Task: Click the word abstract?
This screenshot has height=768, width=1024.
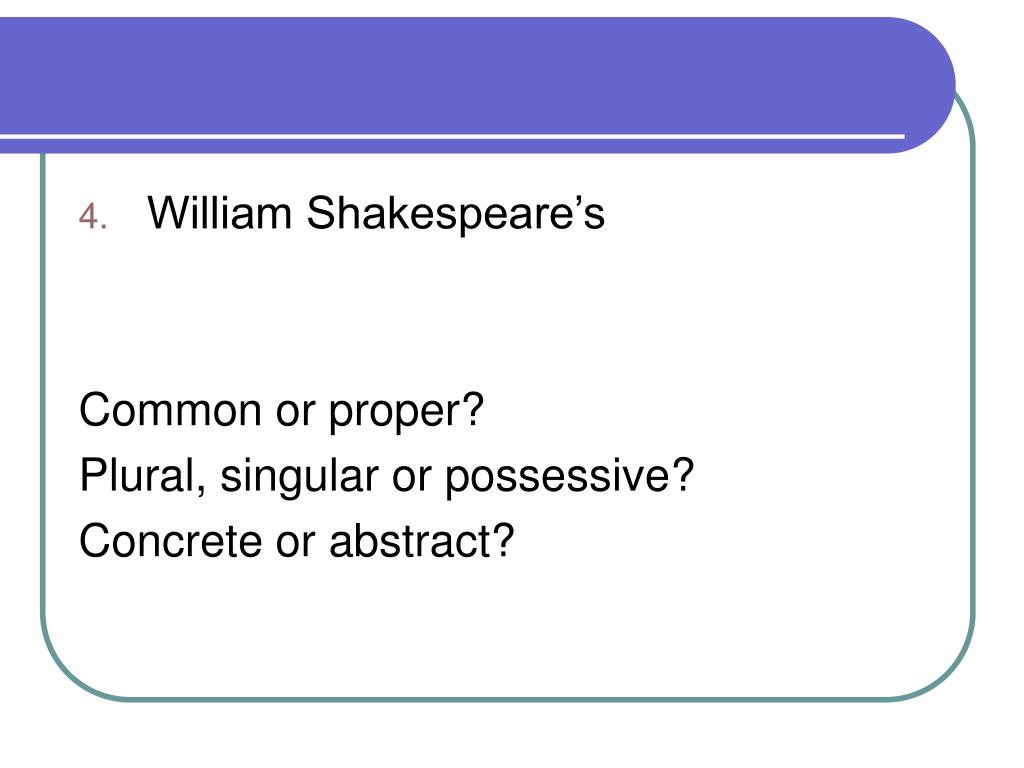Action: coord(422,541)
